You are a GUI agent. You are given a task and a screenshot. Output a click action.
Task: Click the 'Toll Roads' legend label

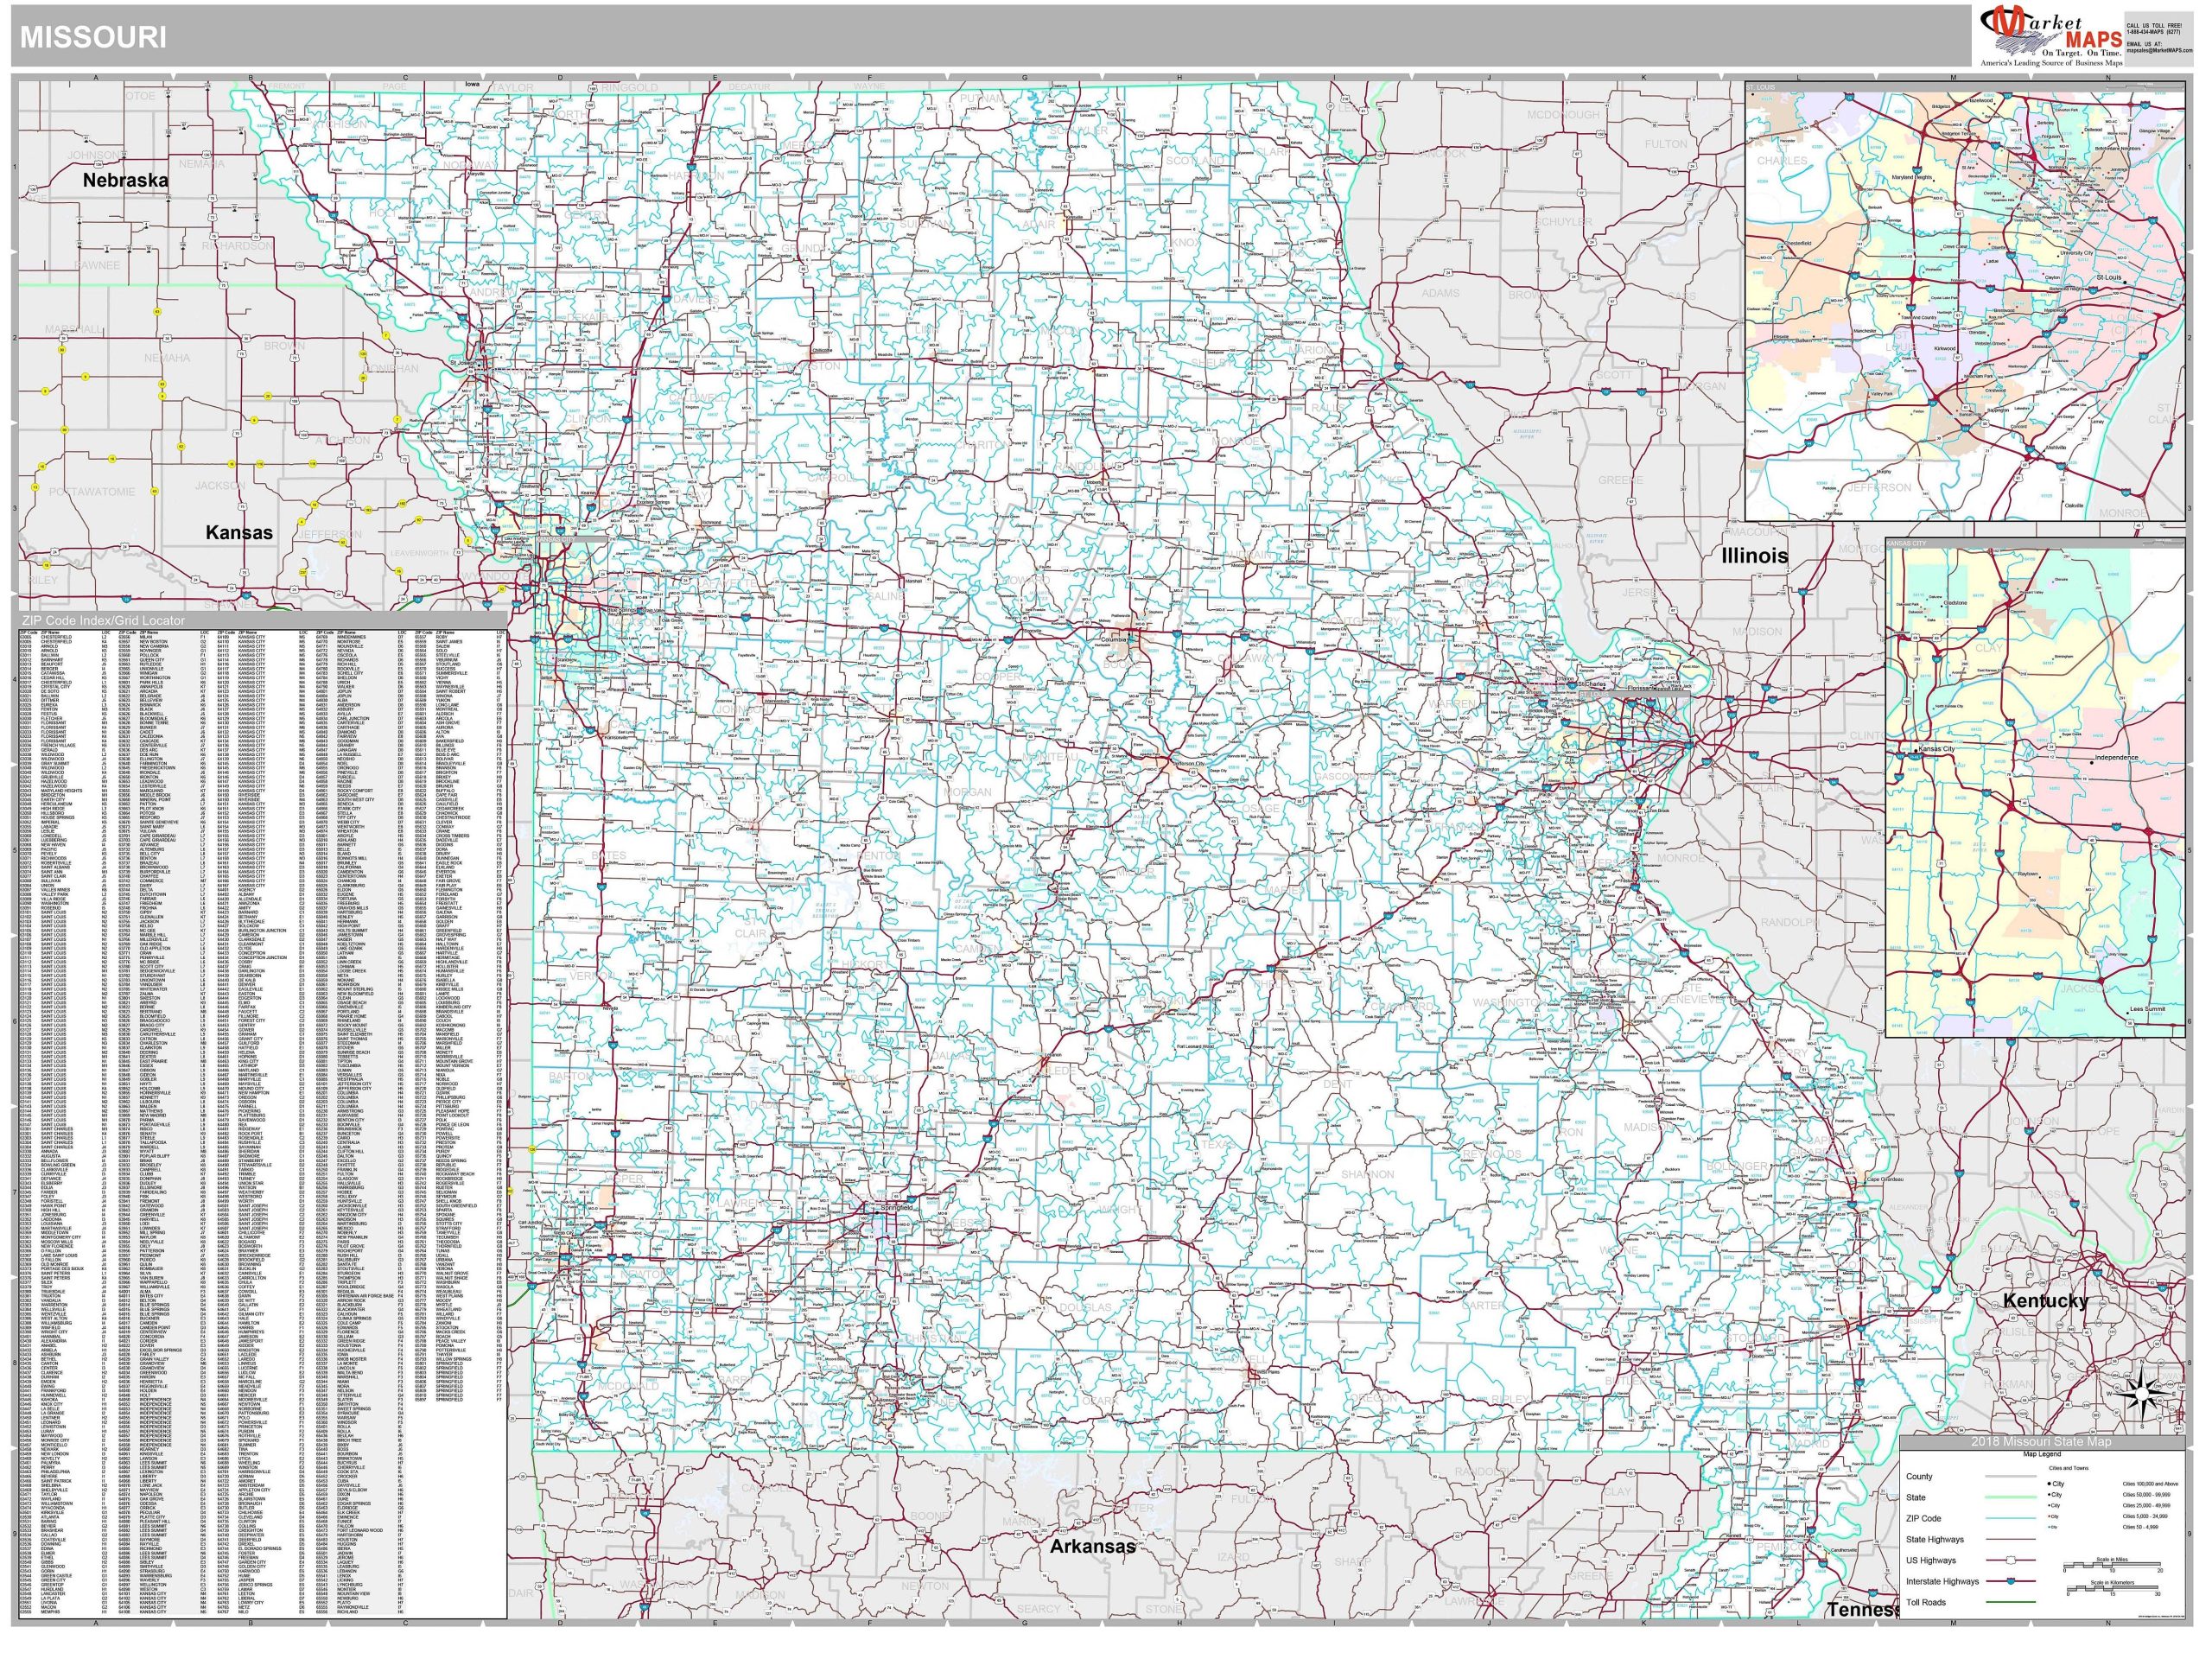[x=1926, y=1603]
